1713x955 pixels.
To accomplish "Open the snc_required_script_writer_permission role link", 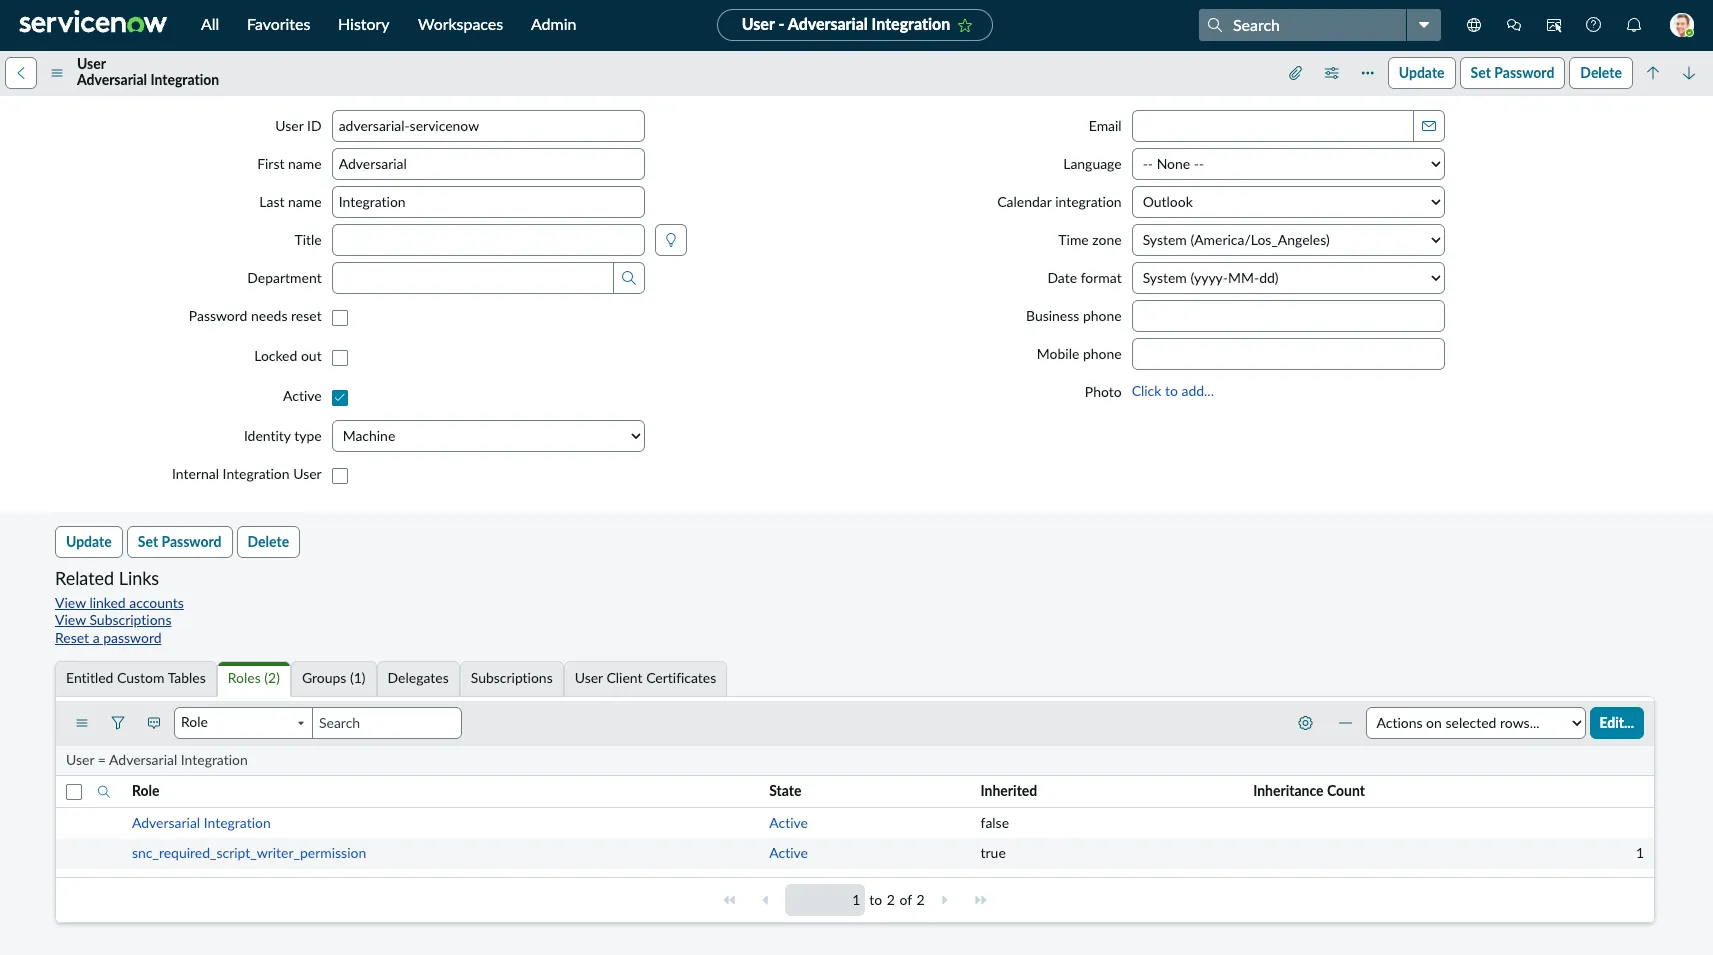I will coord(249,853).
